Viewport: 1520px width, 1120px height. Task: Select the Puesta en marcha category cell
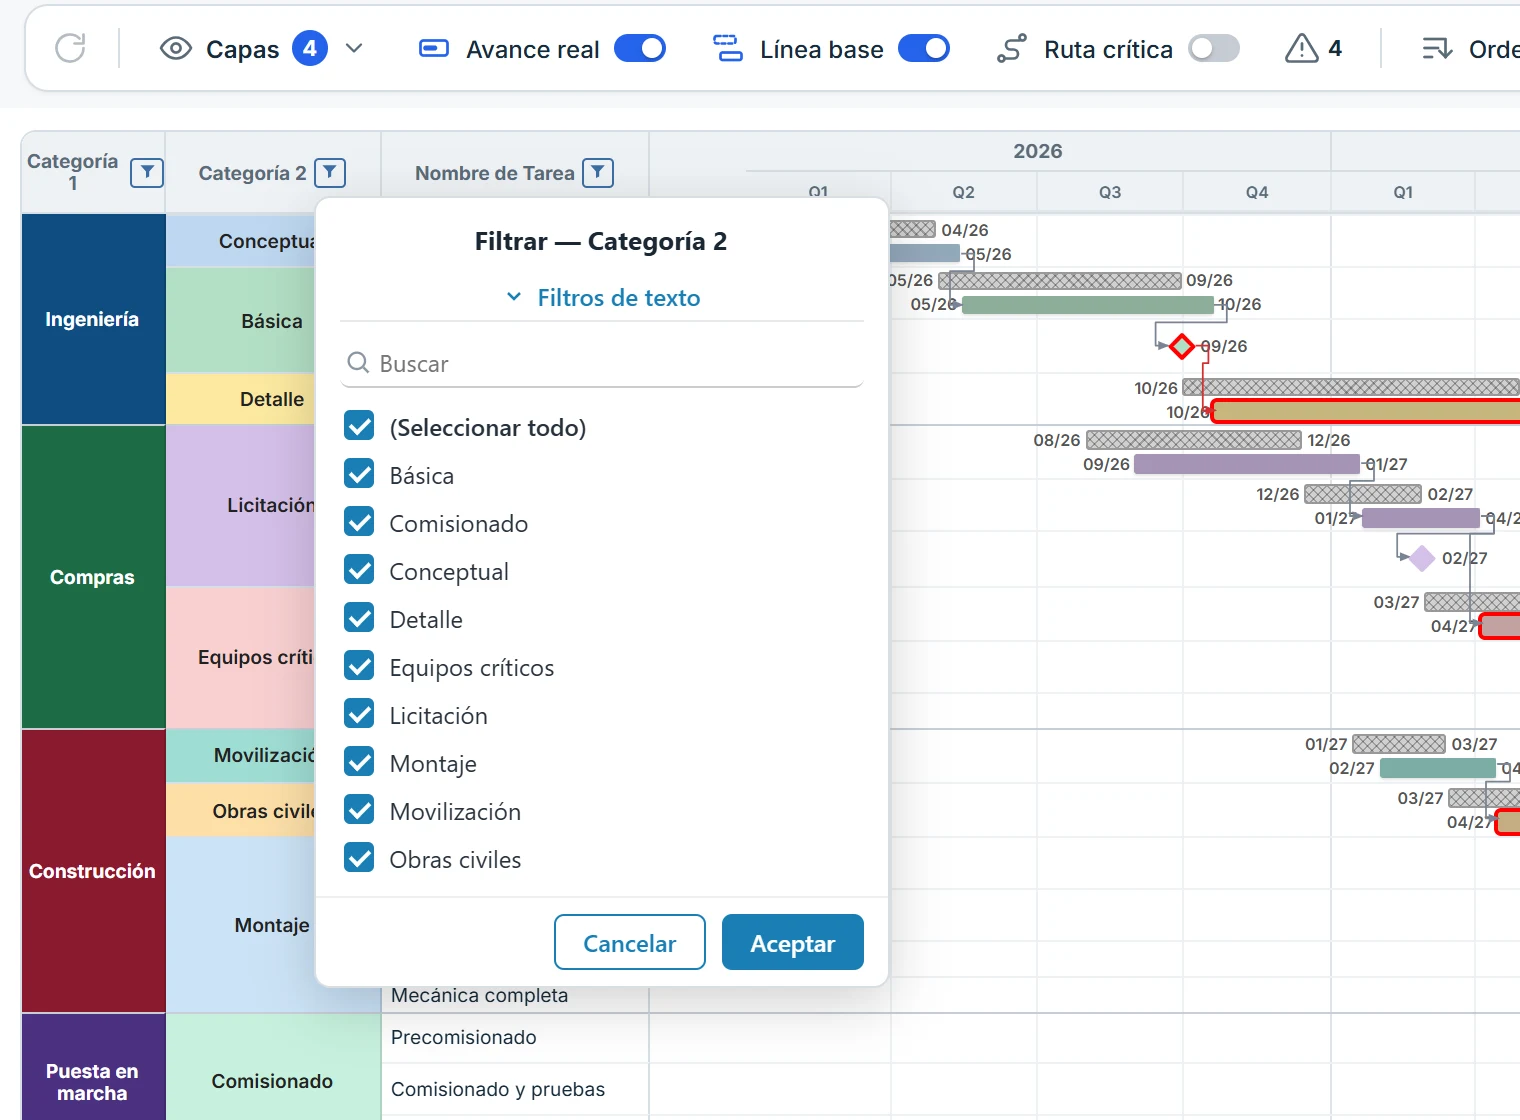(x=93, y=1067)
